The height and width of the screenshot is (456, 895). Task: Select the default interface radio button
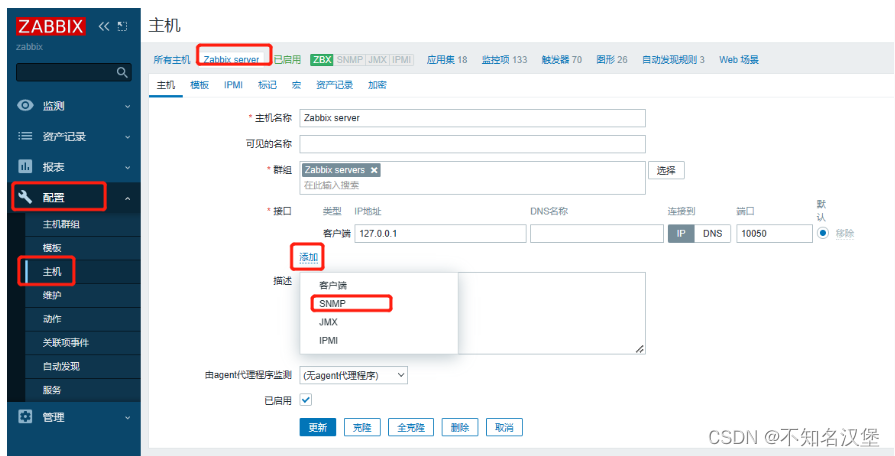tap(823, 233)
